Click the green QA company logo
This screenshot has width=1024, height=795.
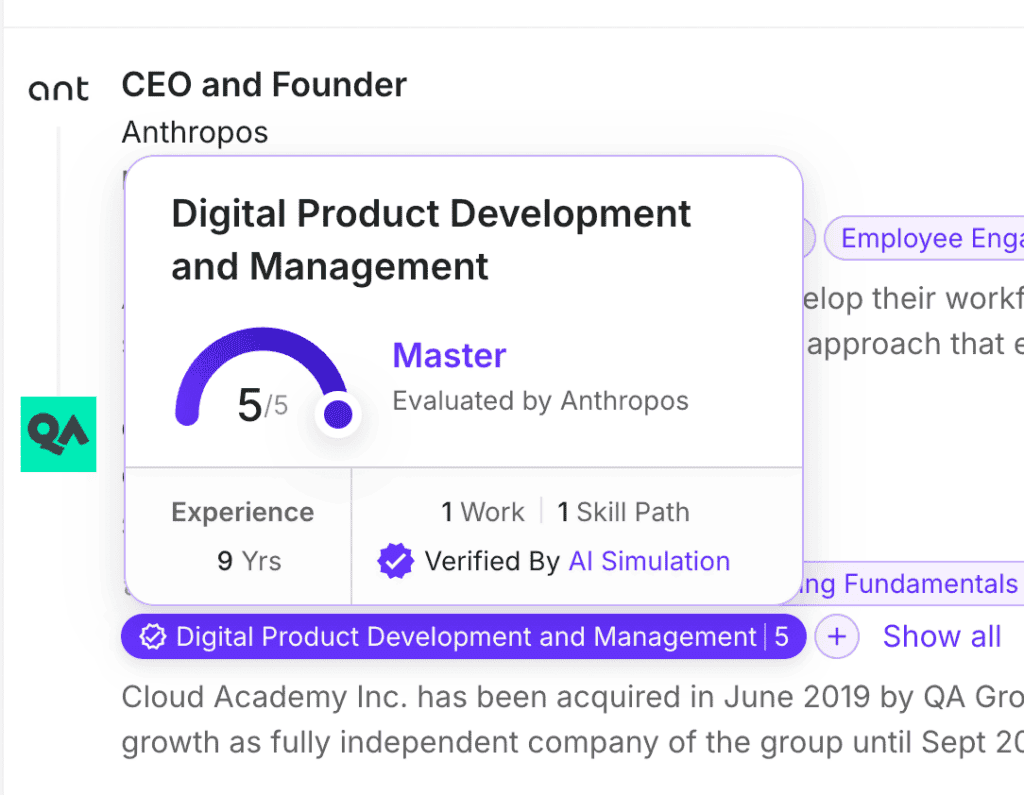click(58, 434)
